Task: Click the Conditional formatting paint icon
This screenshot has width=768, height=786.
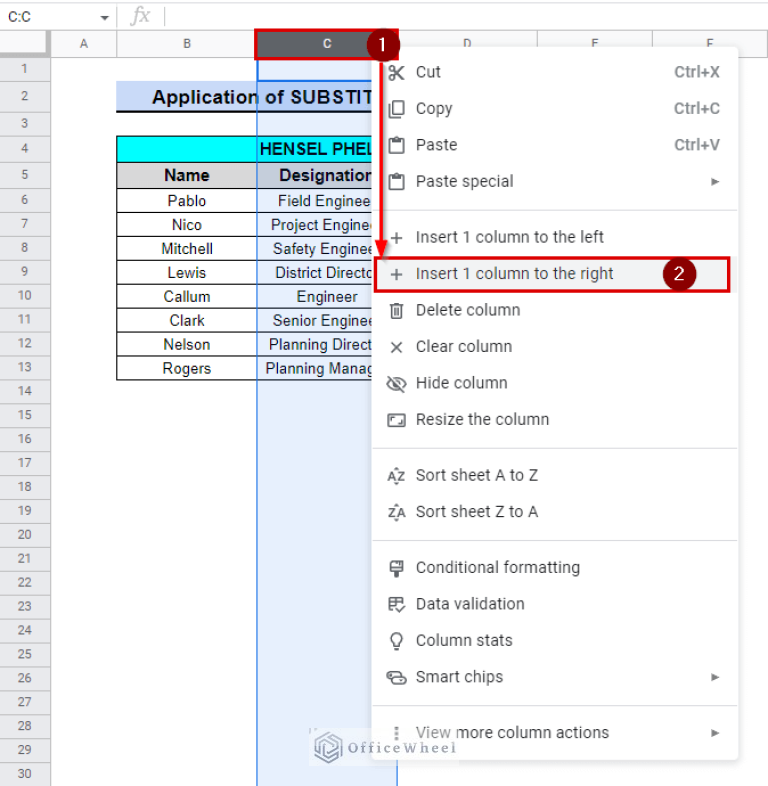Action: click(396, 568)
